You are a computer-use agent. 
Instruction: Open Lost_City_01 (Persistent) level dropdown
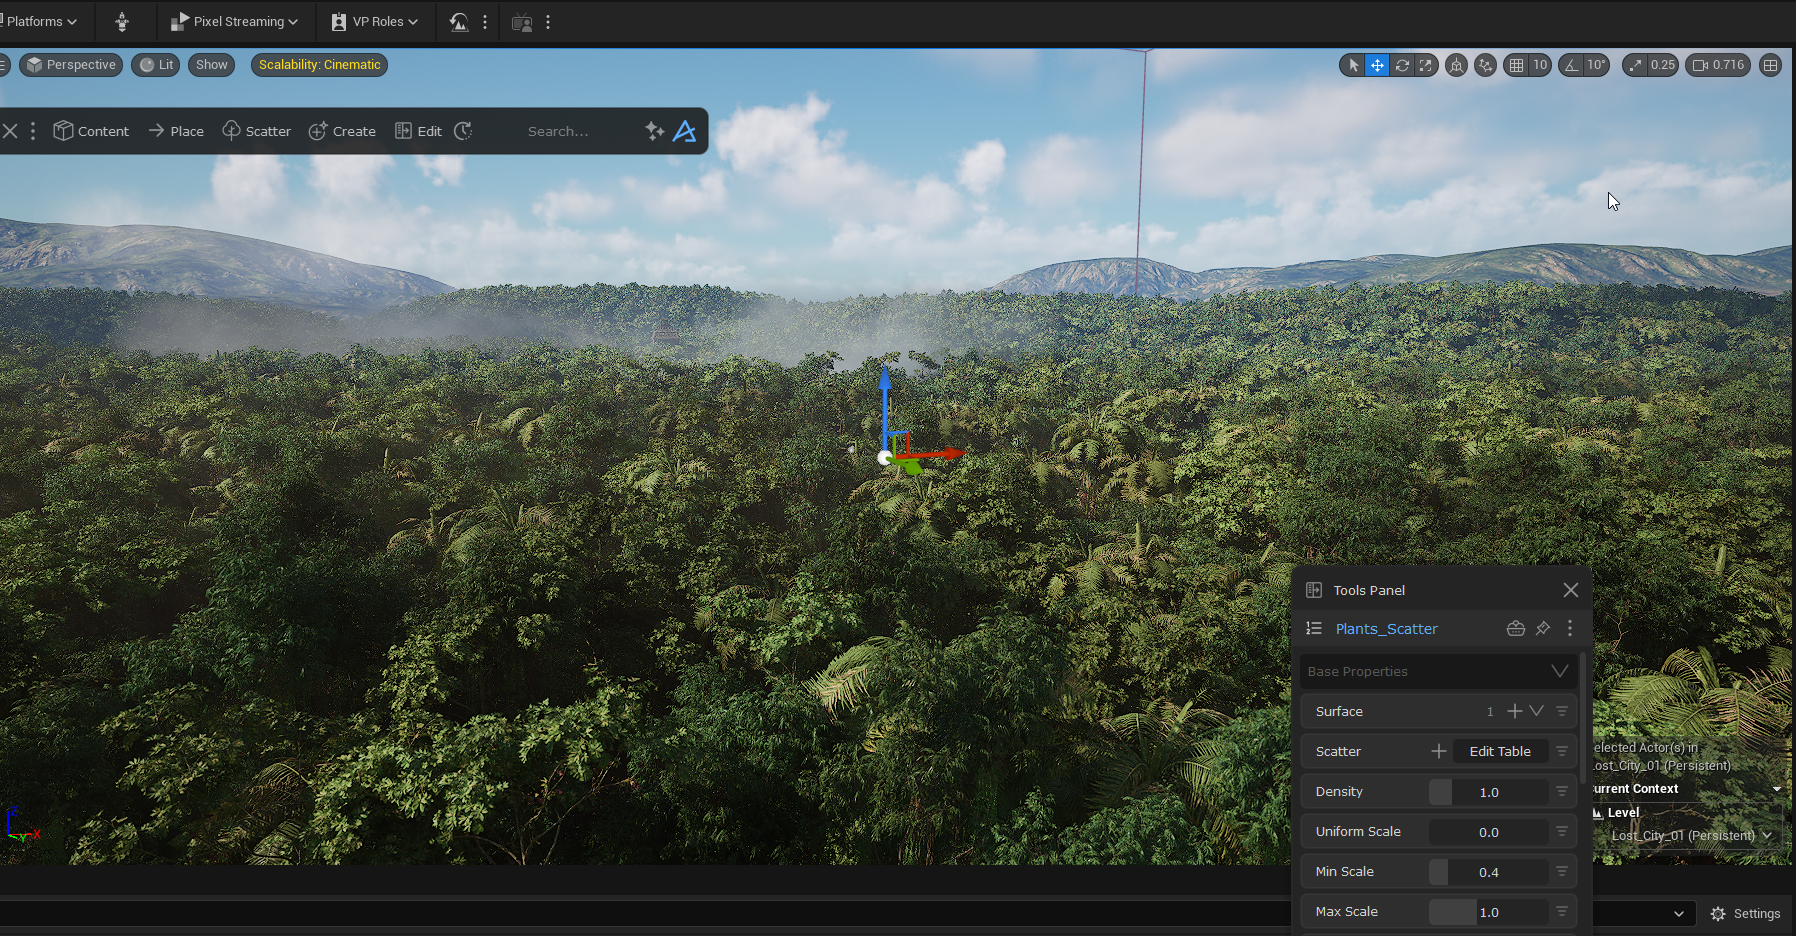pyautogui.click(x=1691, y=836)
